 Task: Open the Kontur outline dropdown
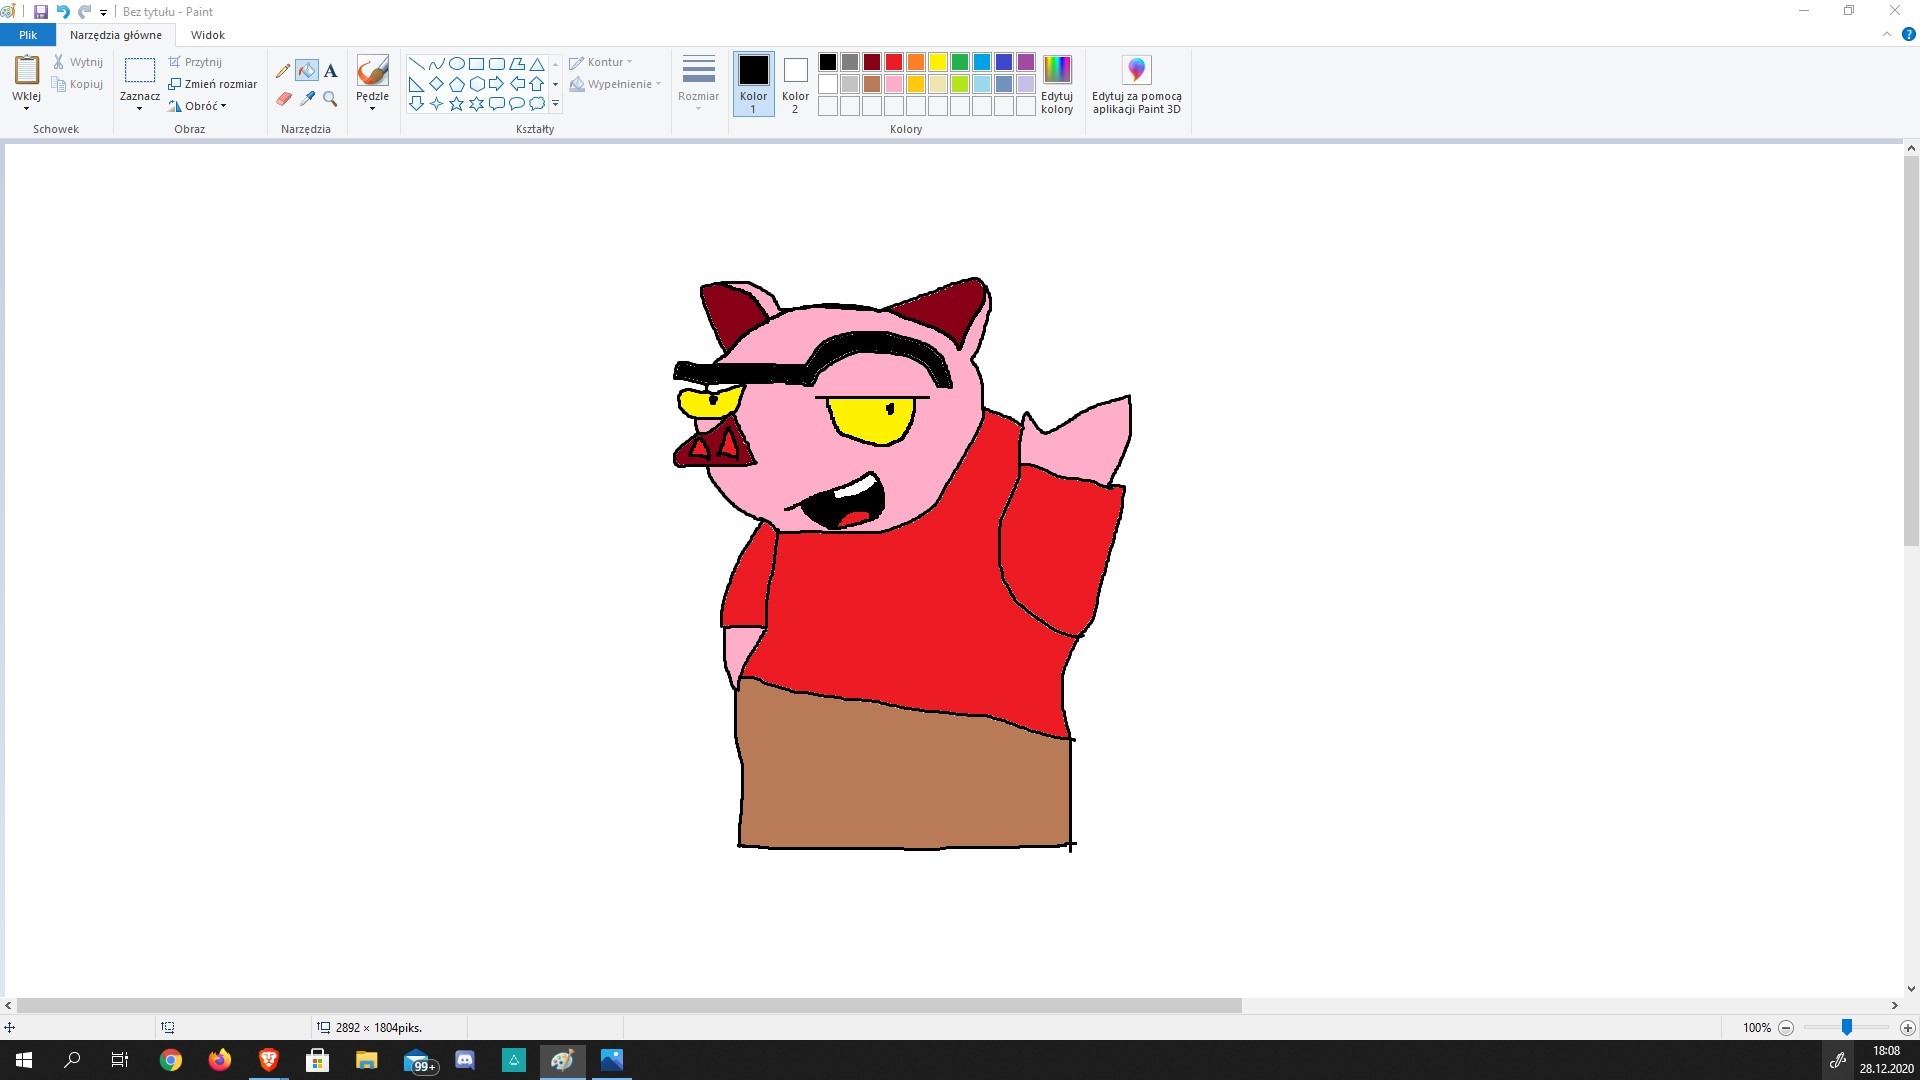pyautogui.click(x=601, y=62)
